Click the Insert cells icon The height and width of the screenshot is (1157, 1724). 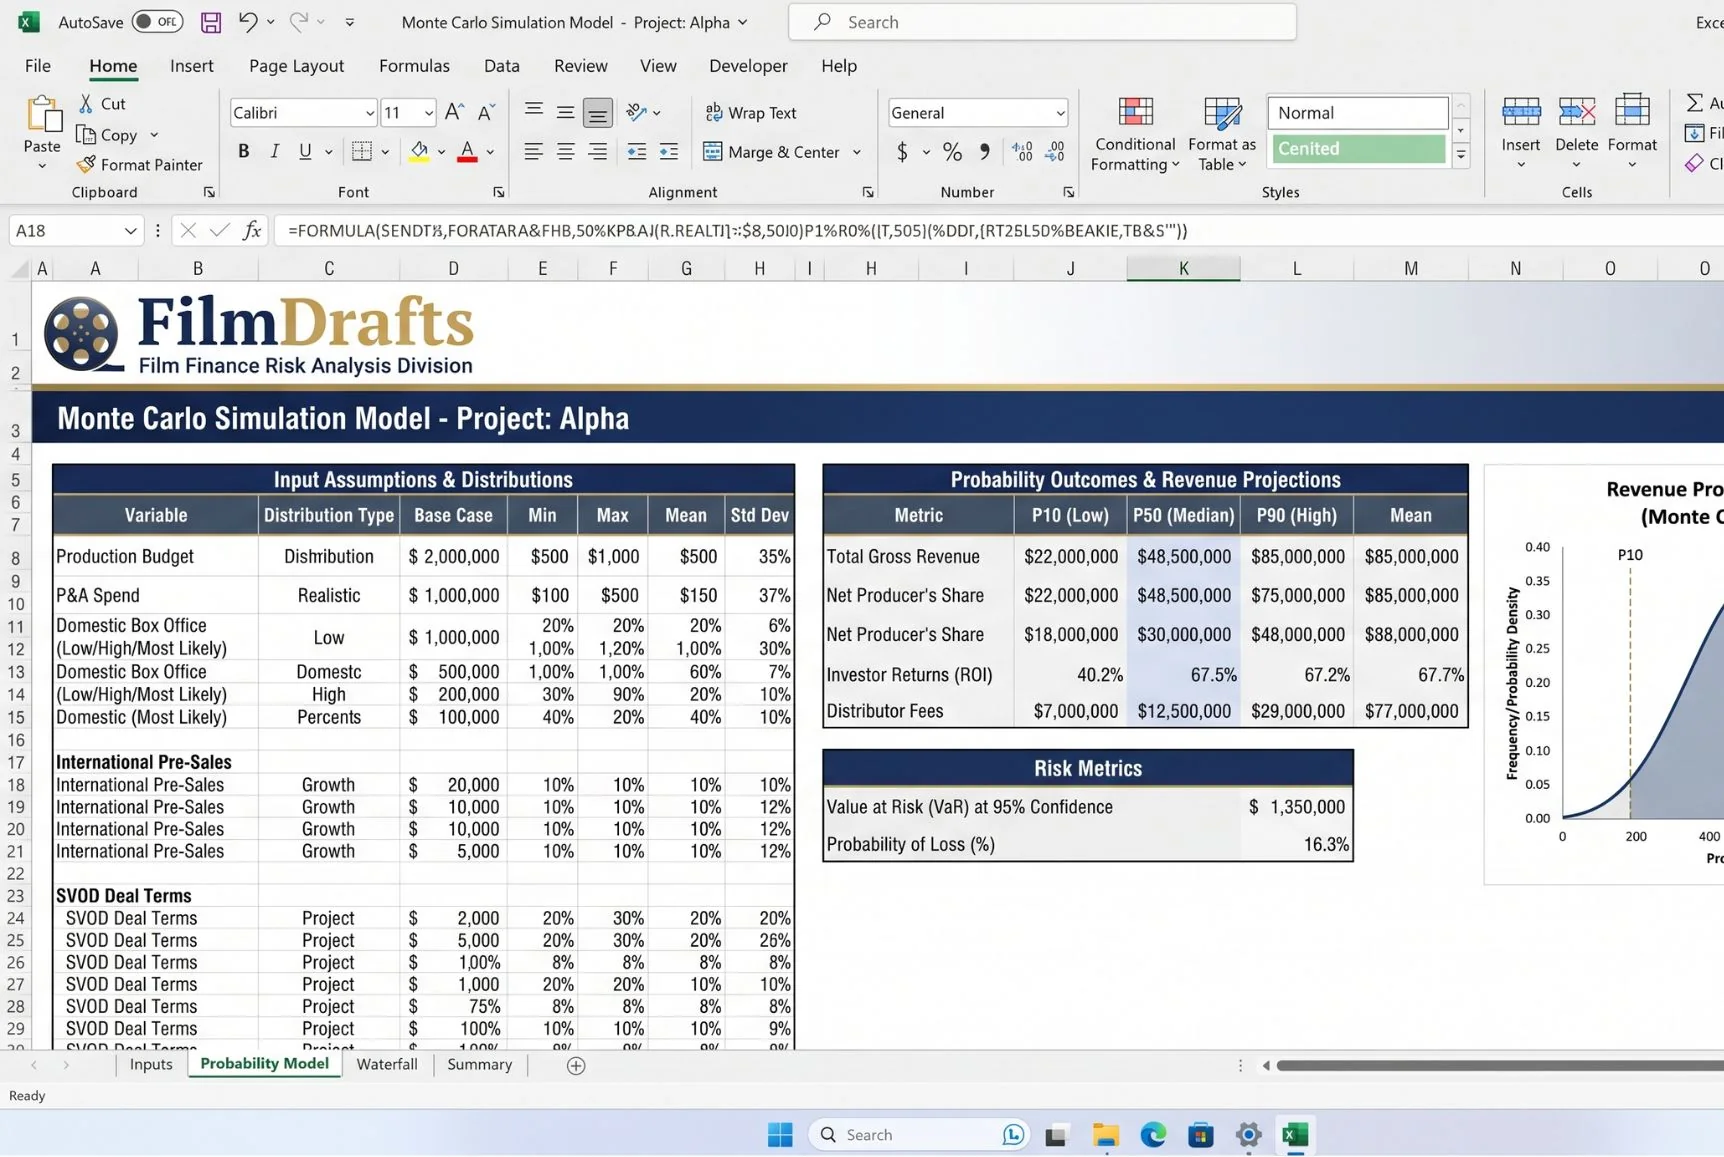(1521, 111)
